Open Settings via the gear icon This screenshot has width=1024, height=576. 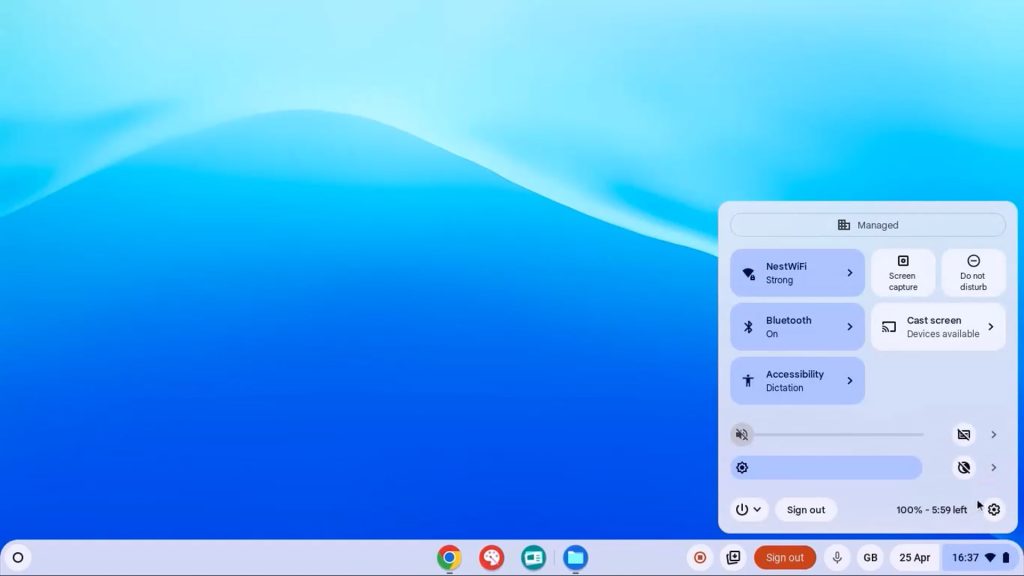coord(993,510)
